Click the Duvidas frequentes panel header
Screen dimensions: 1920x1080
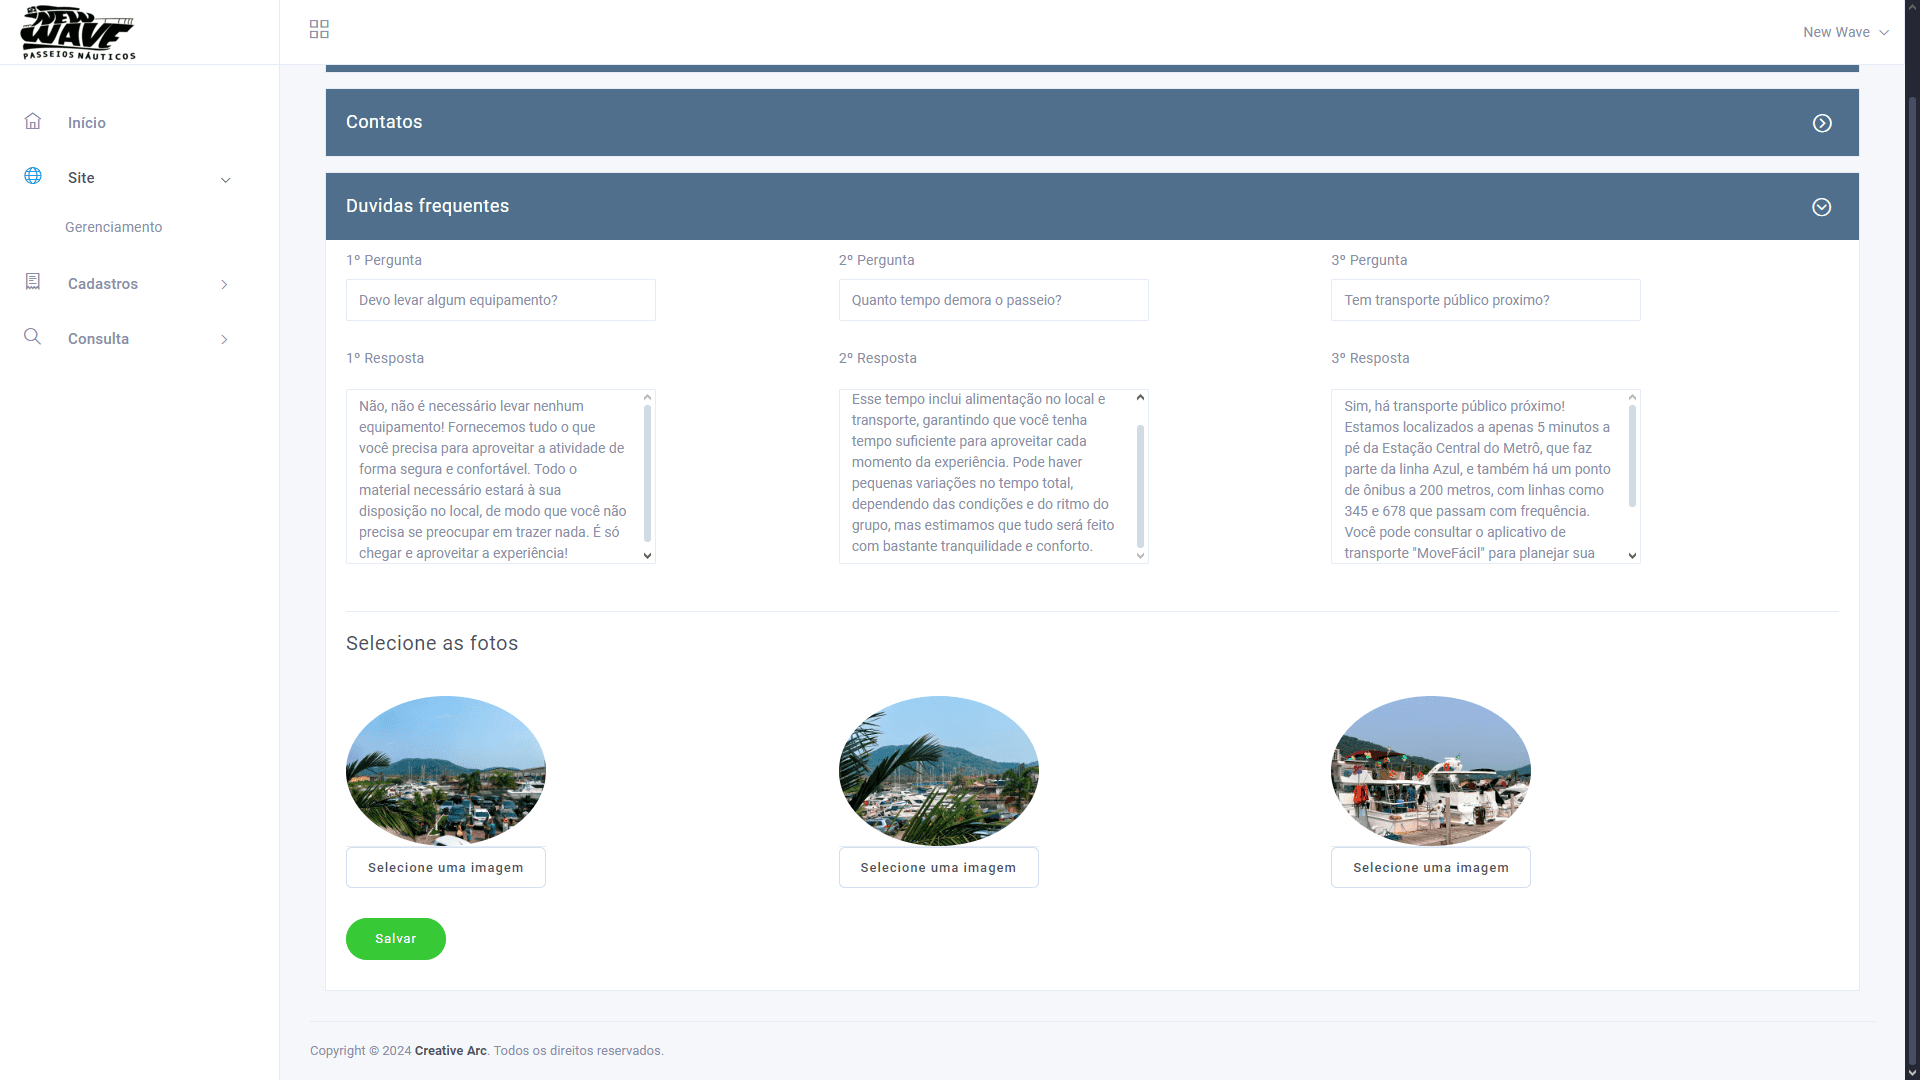point(1092,207)
